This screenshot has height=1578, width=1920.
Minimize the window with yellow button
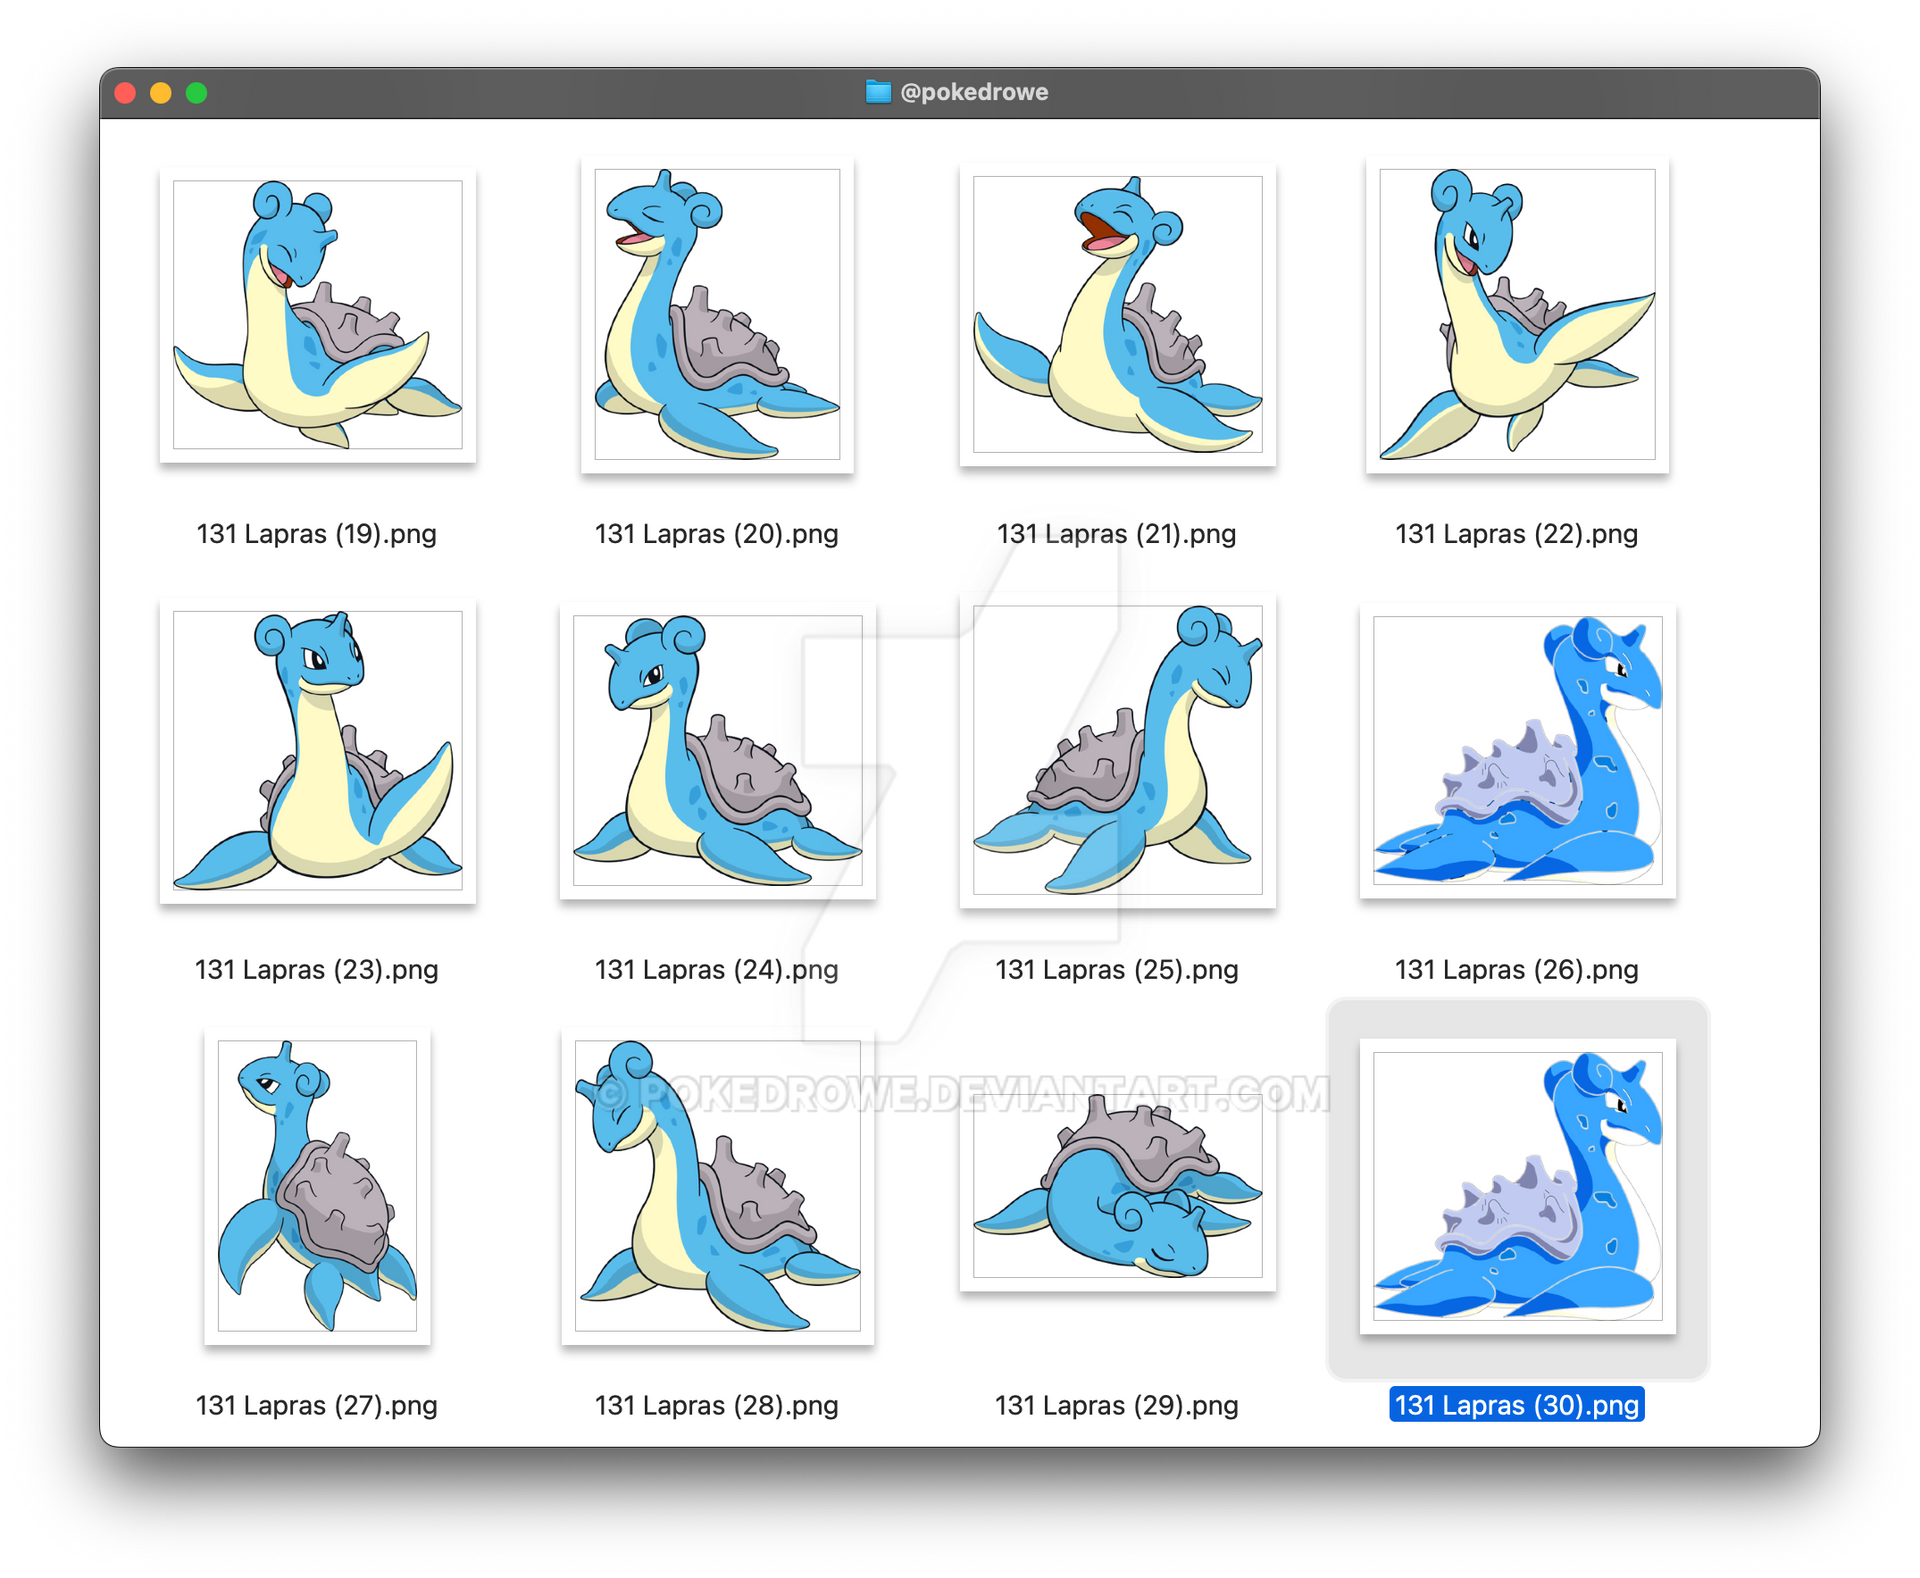(x=161, y=93)
